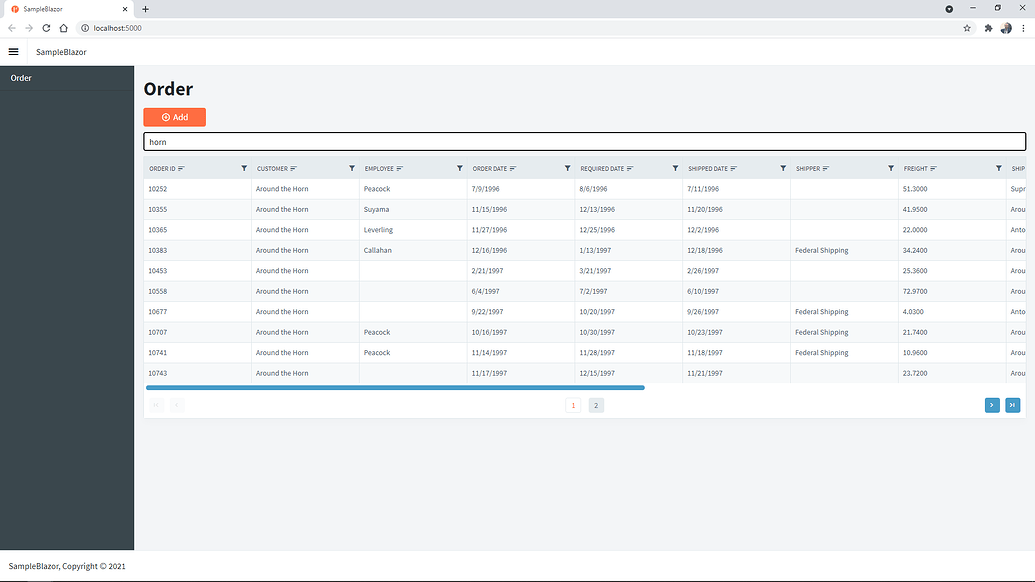Click the Add button to create an order
Viewport: 1035px width, 582px height.
[174, 117]
